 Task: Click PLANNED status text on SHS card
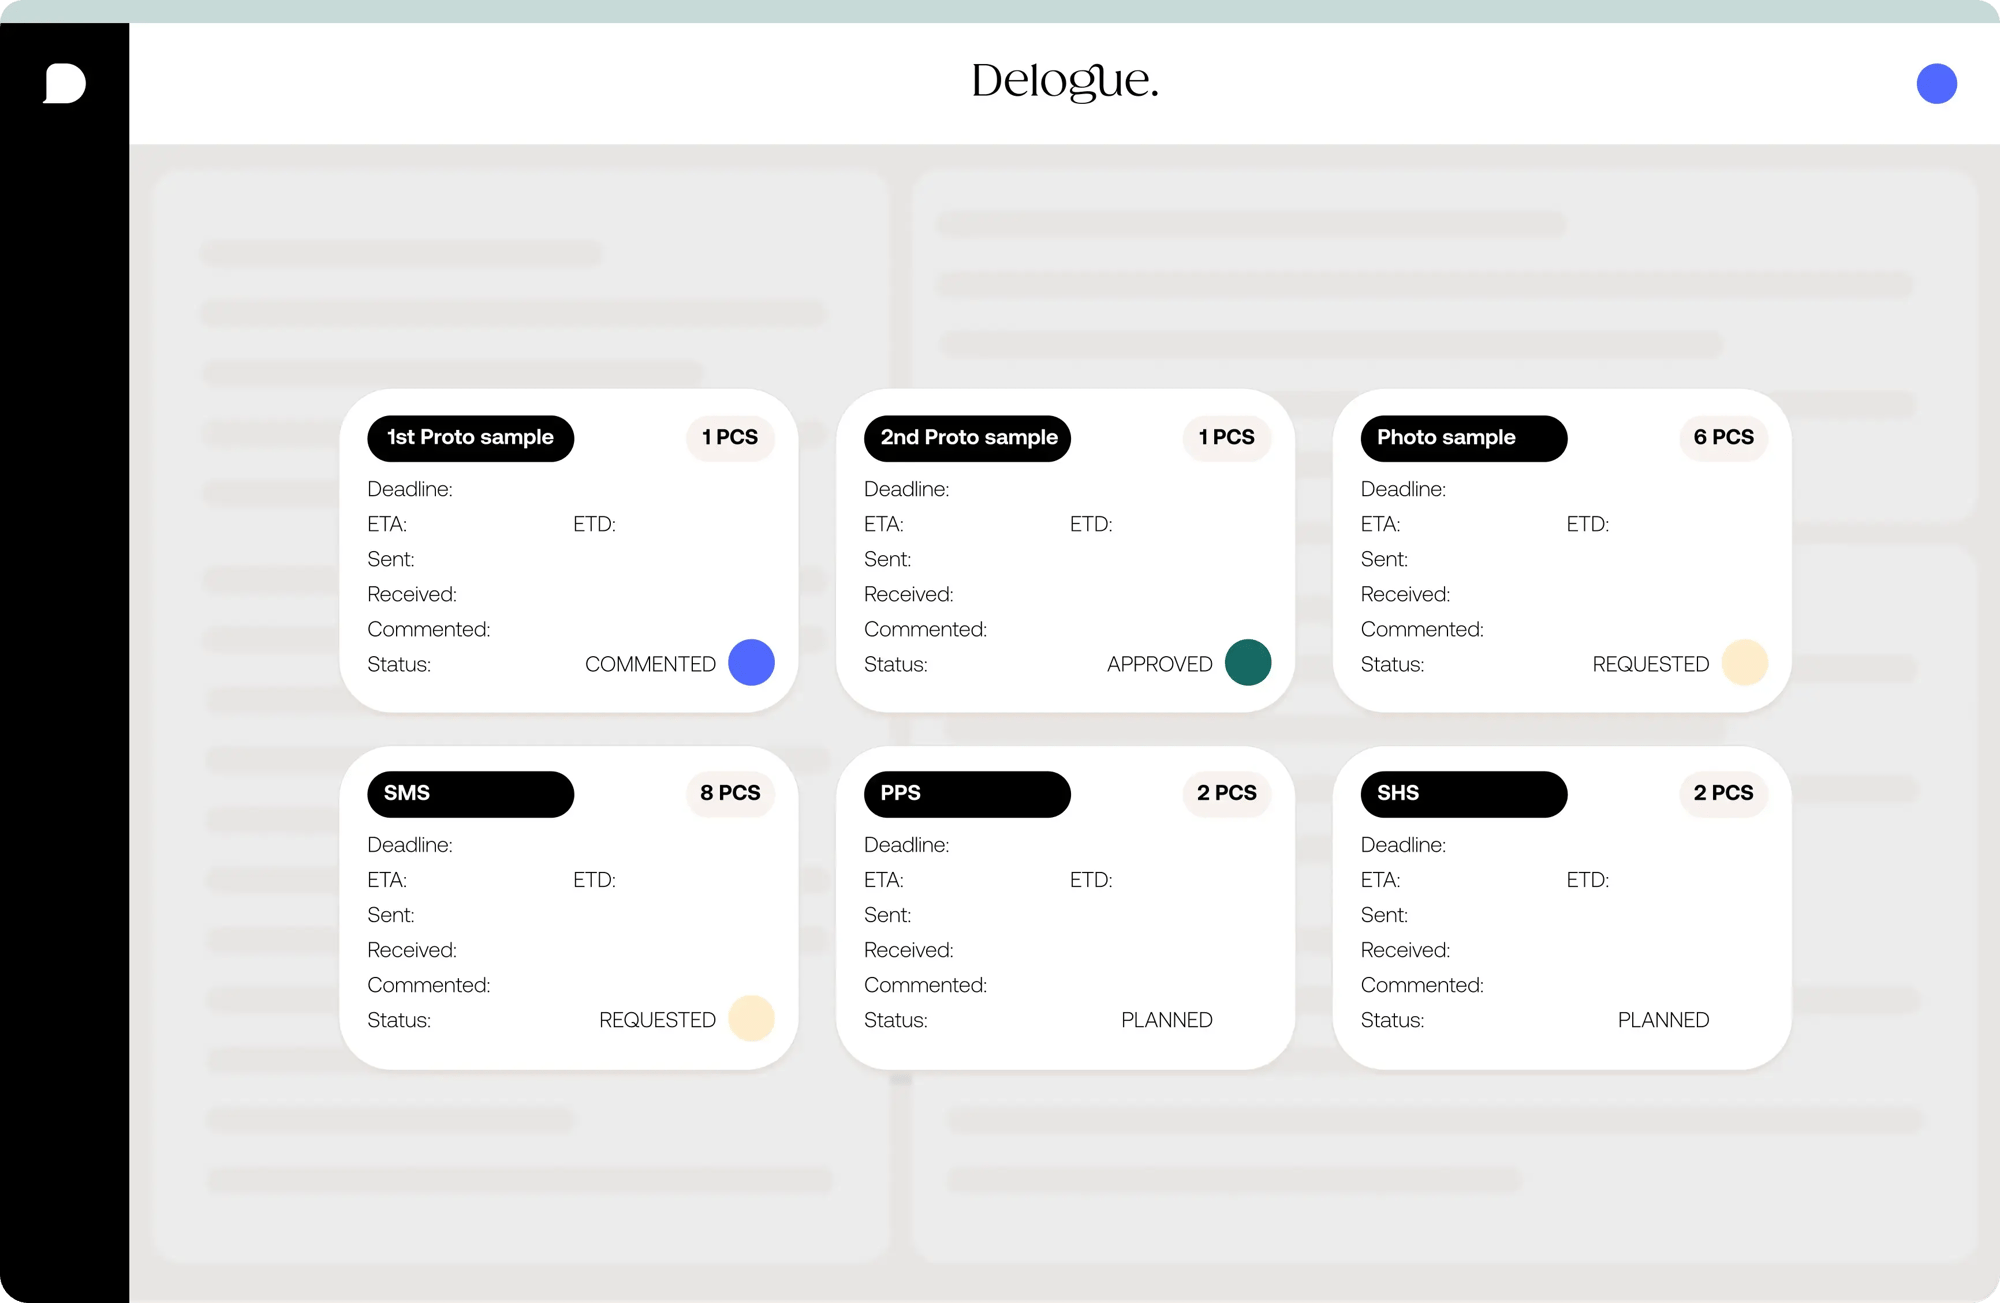point(1663,1020)
